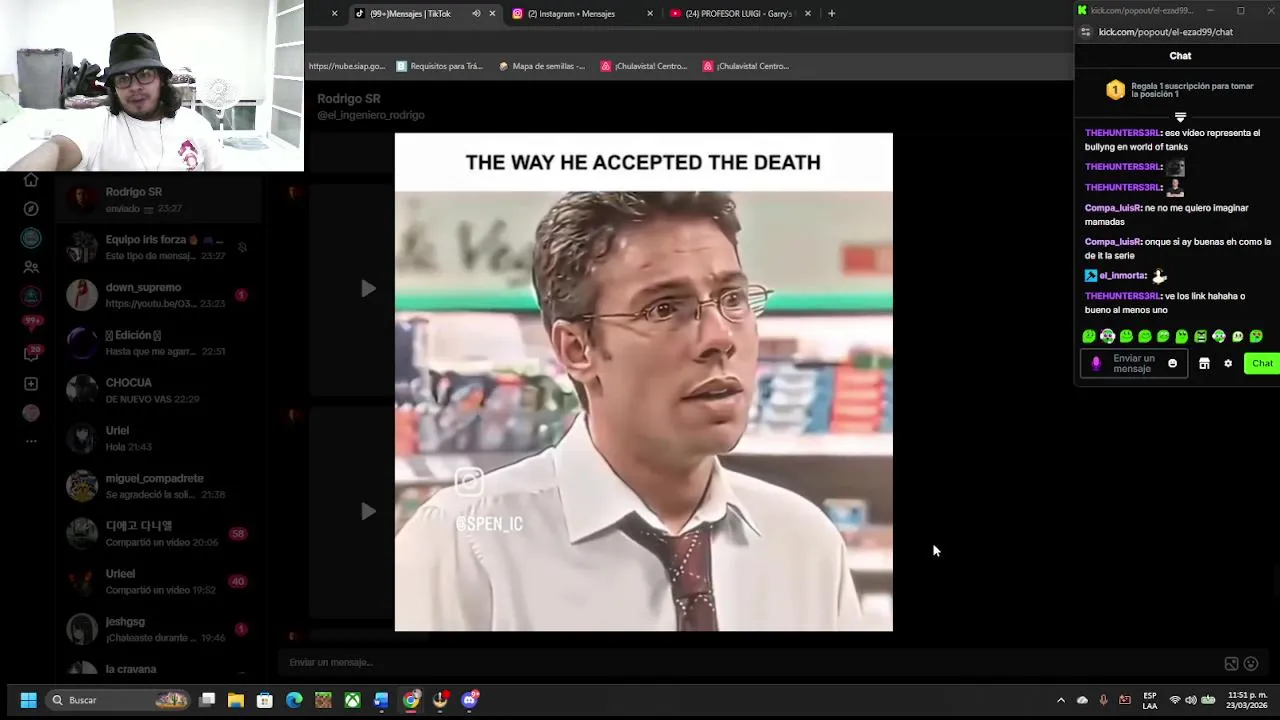This screenshot has width=1280, height=720.
Task: Open the second Chulavista Centro bookmark
Action: (746, 66)
